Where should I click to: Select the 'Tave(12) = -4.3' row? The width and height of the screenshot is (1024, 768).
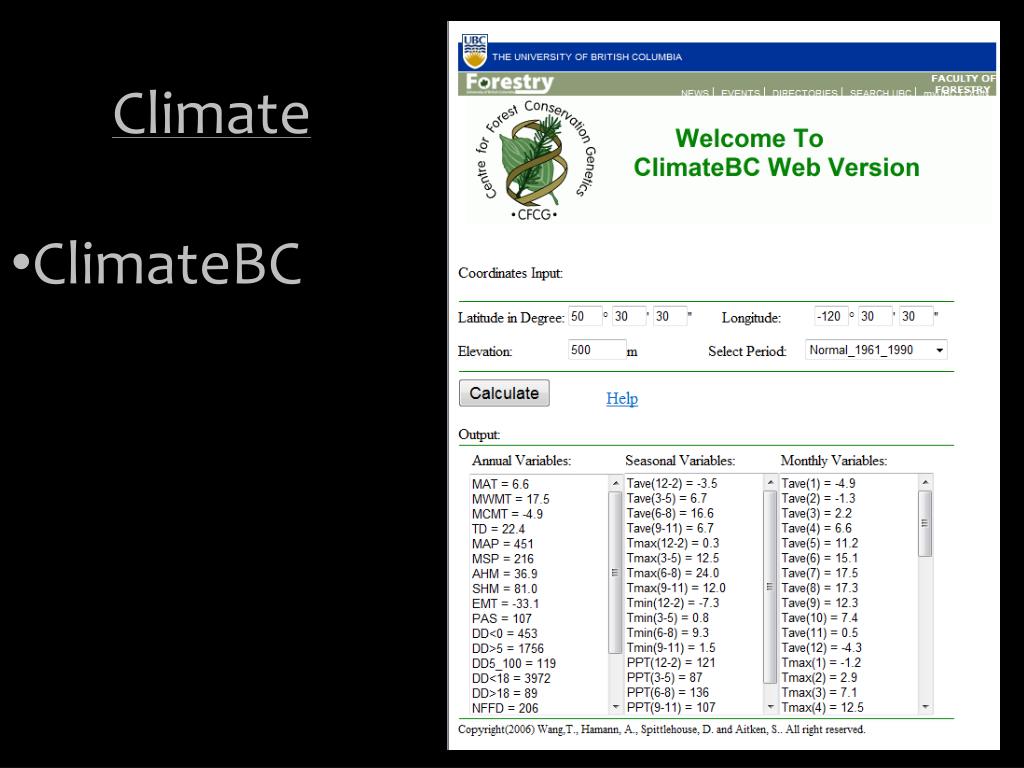(822, 647)
